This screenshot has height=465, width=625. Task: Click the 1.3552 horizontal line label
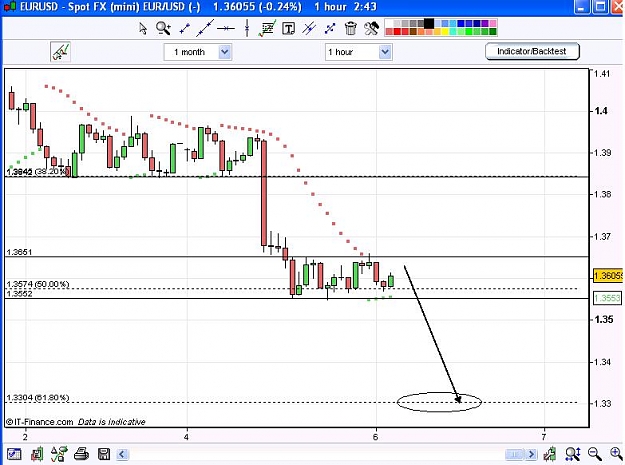[x=19, y=294]
